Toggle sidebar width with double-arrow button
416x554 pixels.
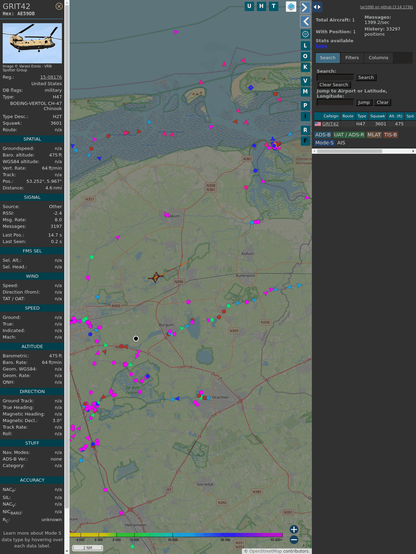pyautogui.click(x=317, y=7)
